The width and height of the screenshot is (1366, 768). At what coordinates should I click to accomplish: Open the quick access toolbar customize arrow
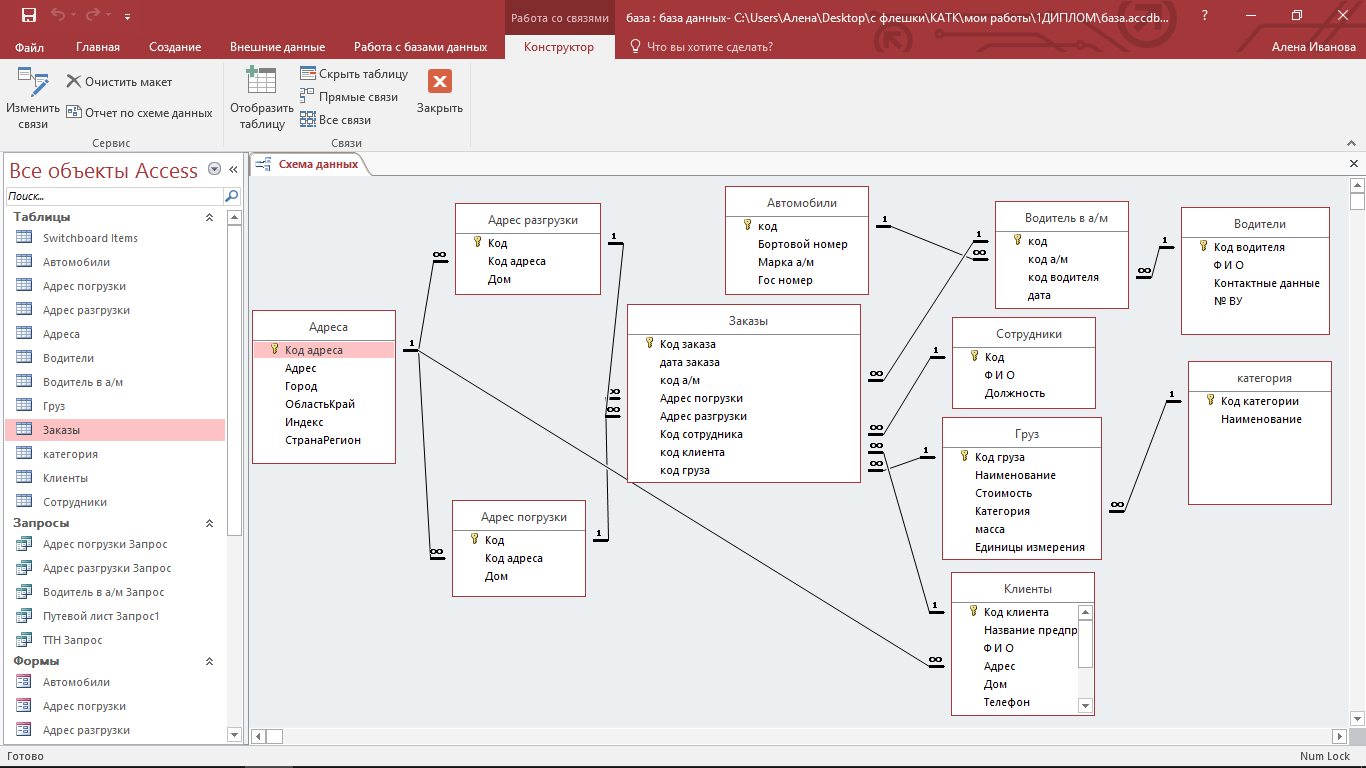(127, 17)
